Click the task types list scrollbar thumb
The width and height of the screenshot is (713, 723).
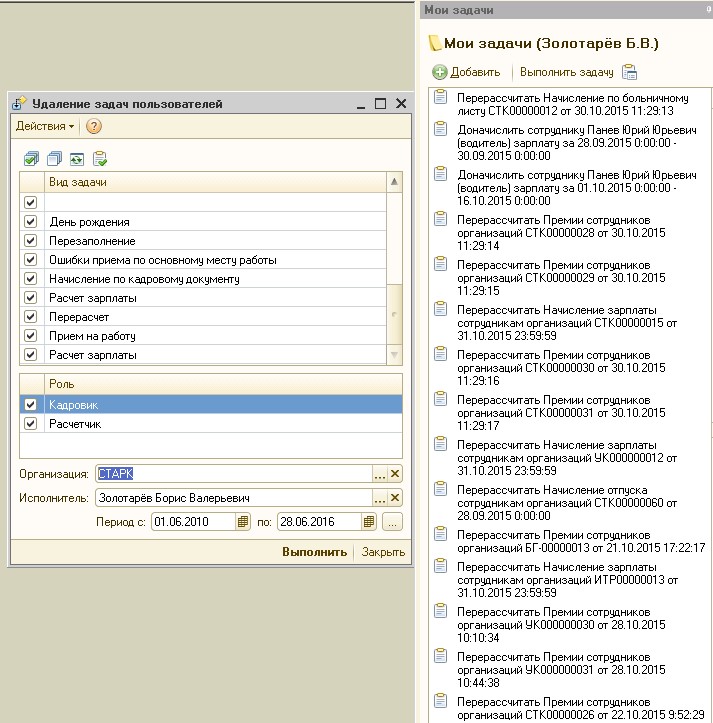click(x=394, y=314)
